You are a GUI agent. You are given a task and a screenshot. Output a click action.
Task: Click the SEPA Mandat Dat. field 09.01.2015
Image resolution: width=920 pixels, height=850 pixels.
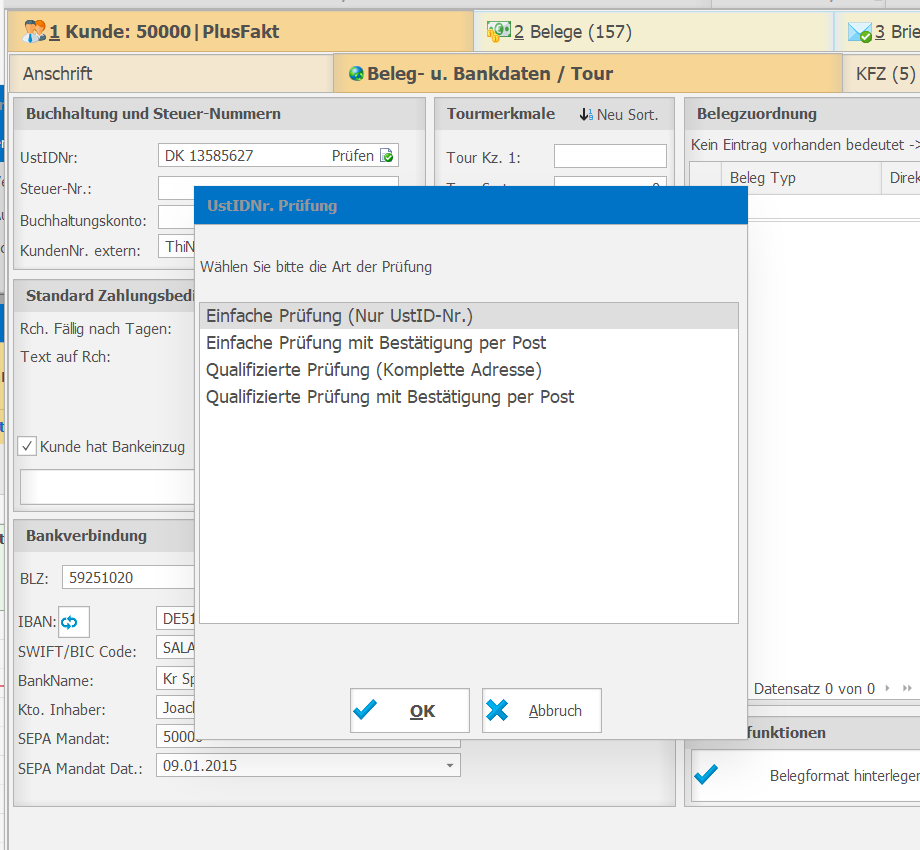(x=308, y=766)
